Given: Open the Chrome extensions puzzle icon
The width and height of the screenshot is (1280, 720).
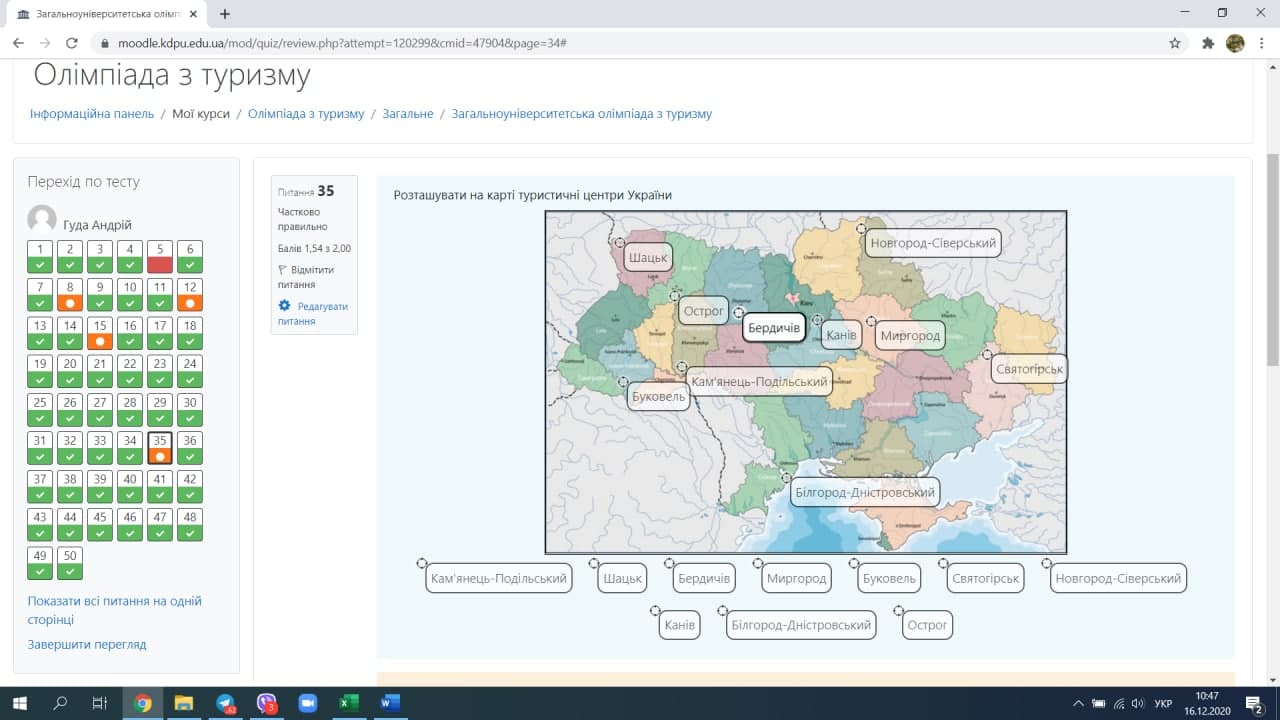Looking at the screenshot, I should click(x=1208, y=43).
